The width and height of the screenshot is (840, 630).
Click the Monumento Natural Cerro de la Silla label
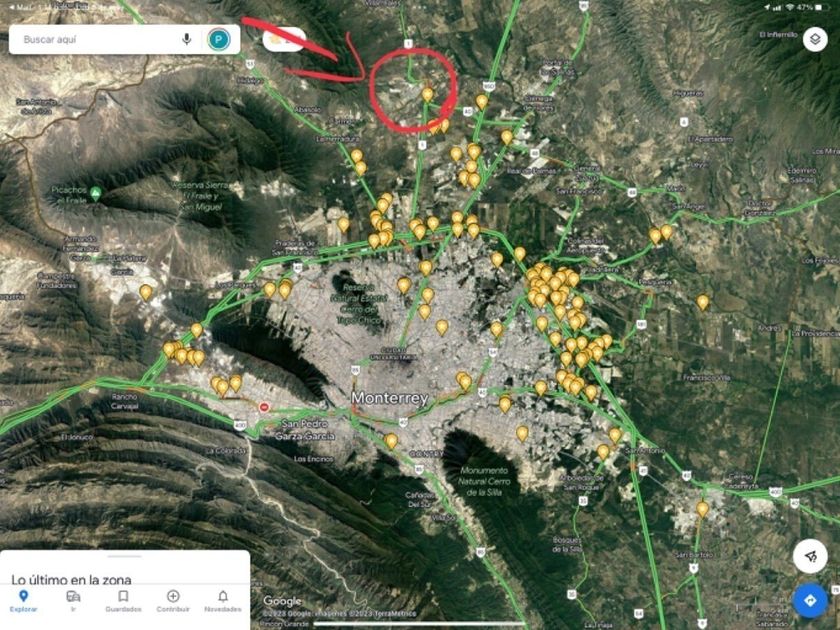coord(484,481)
